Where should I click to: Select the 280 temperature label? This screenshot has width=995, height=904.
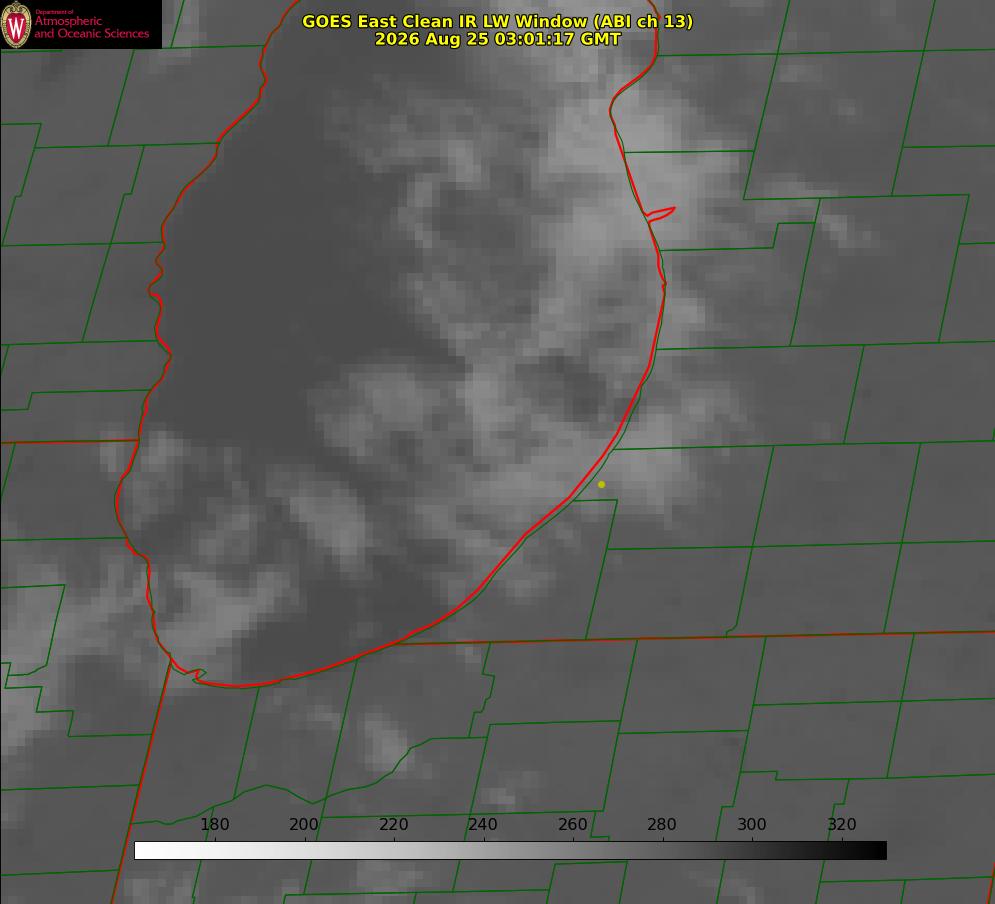click(662, 824)
